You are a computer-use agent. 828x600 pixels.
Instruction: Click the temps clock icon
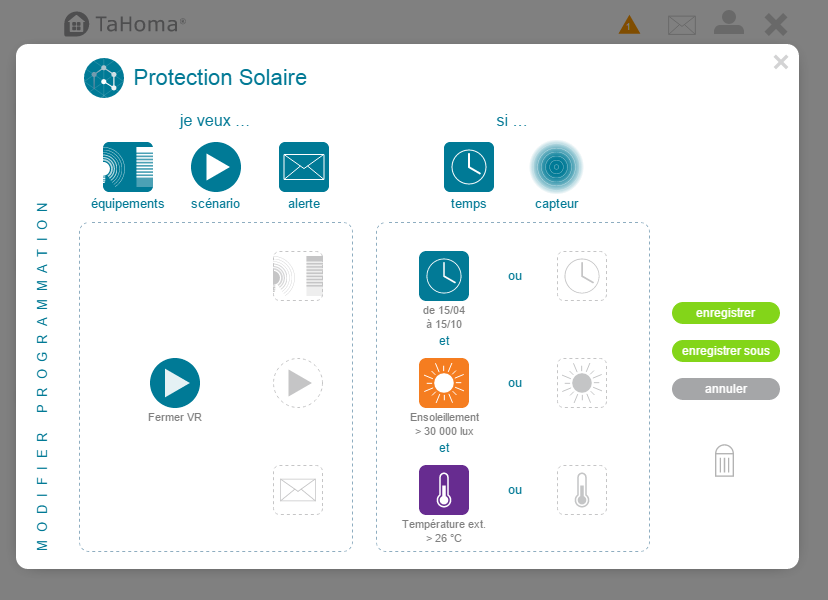pos(469,167)
